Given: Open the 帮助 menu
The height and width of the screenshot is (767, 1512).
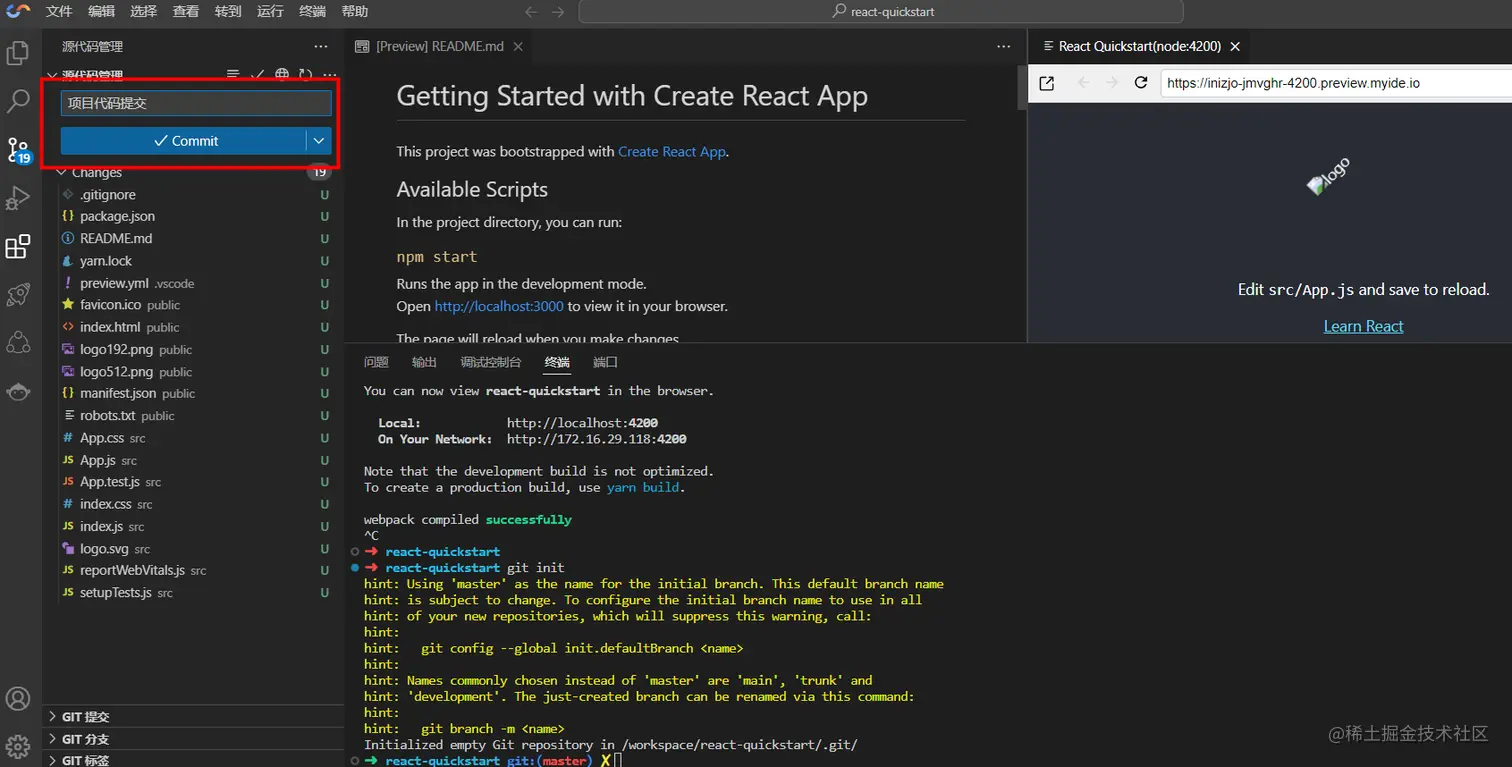Looking at the screenshot, I should [355, 12].
